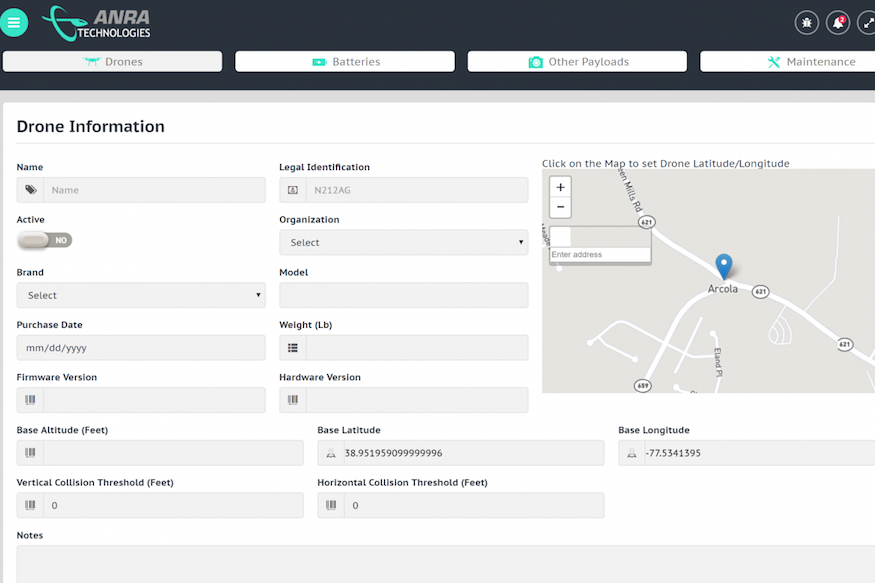Image resolution: width=875 pixels, height=583 pixels.
Task: Switch to the Drones tab
Action: point(112,62)
